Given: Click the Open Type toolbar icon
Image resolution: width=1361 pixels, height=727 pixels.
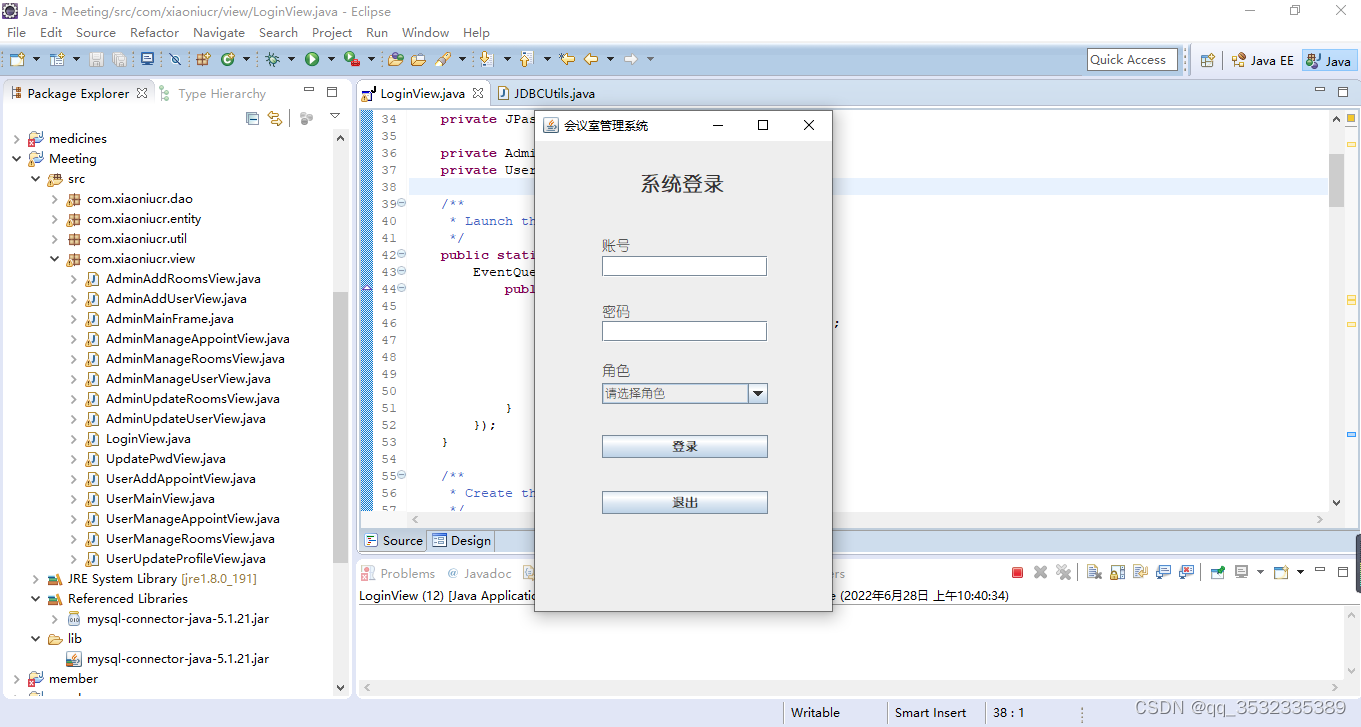Looking at the screenshot, I should (395, 60).
